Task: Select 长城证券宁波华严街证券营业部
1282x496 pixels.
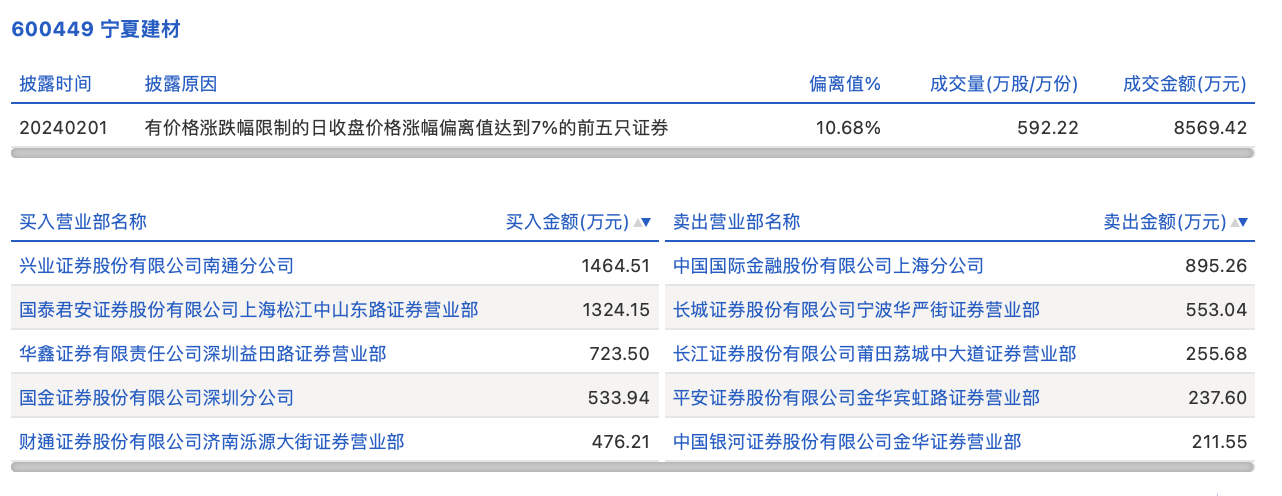Action: pos(857,309)
